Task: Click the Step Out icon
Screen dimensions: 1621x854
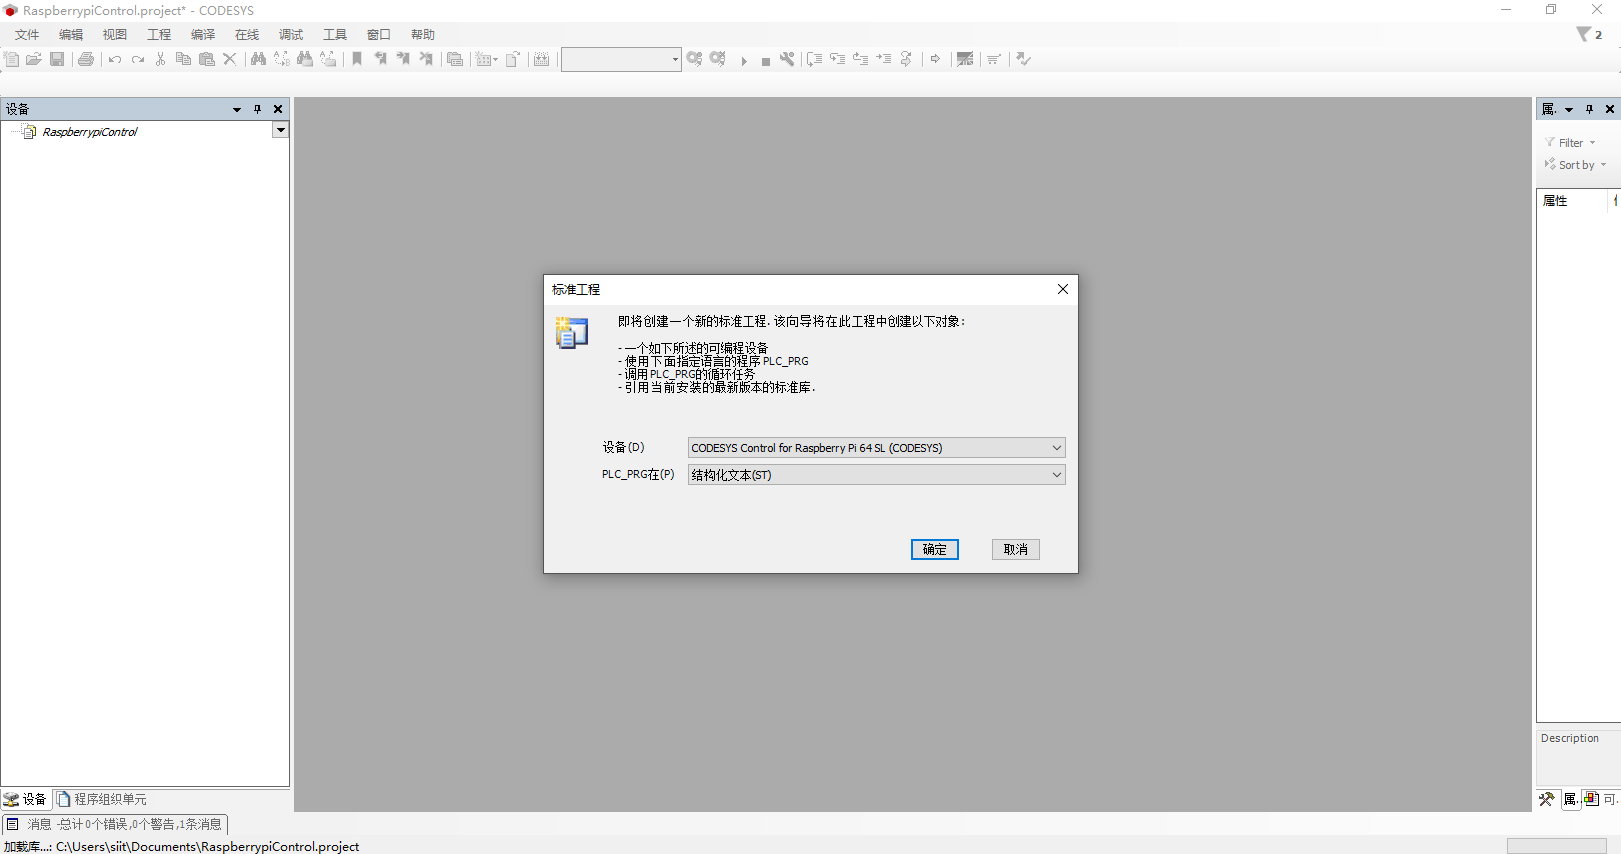Action: 860,59
